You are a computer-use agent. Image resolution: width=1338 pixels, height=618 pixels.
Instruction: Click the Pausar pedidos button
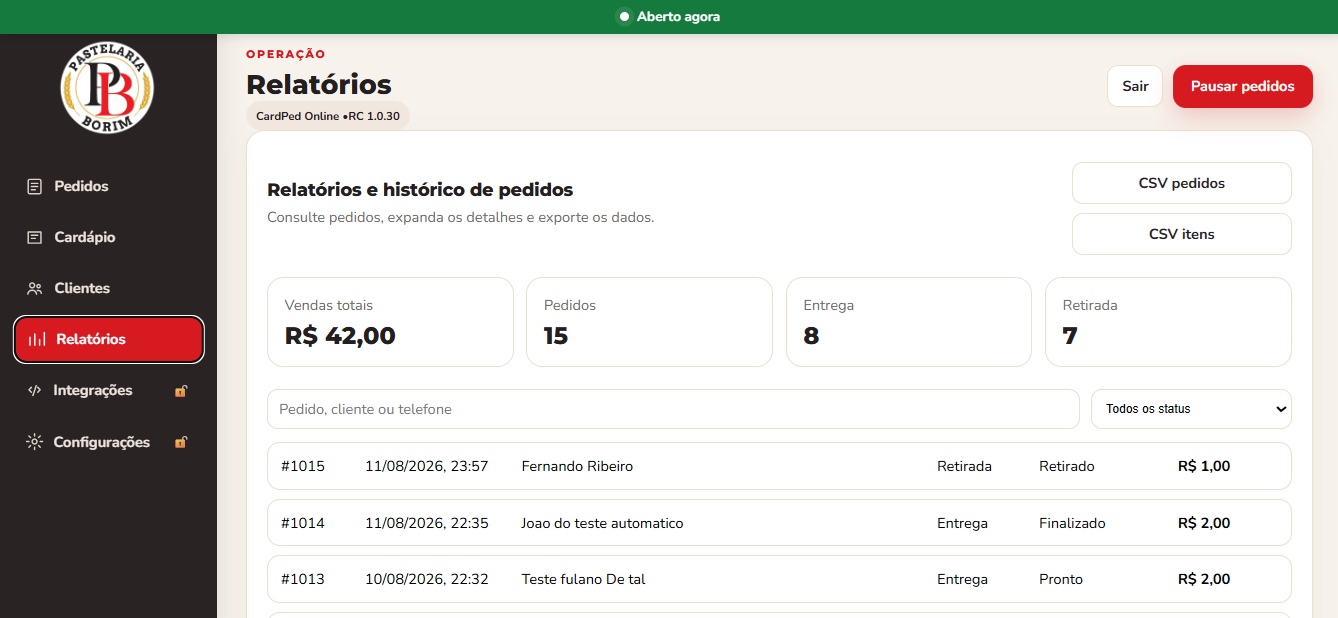click(x=1243, y=86)
